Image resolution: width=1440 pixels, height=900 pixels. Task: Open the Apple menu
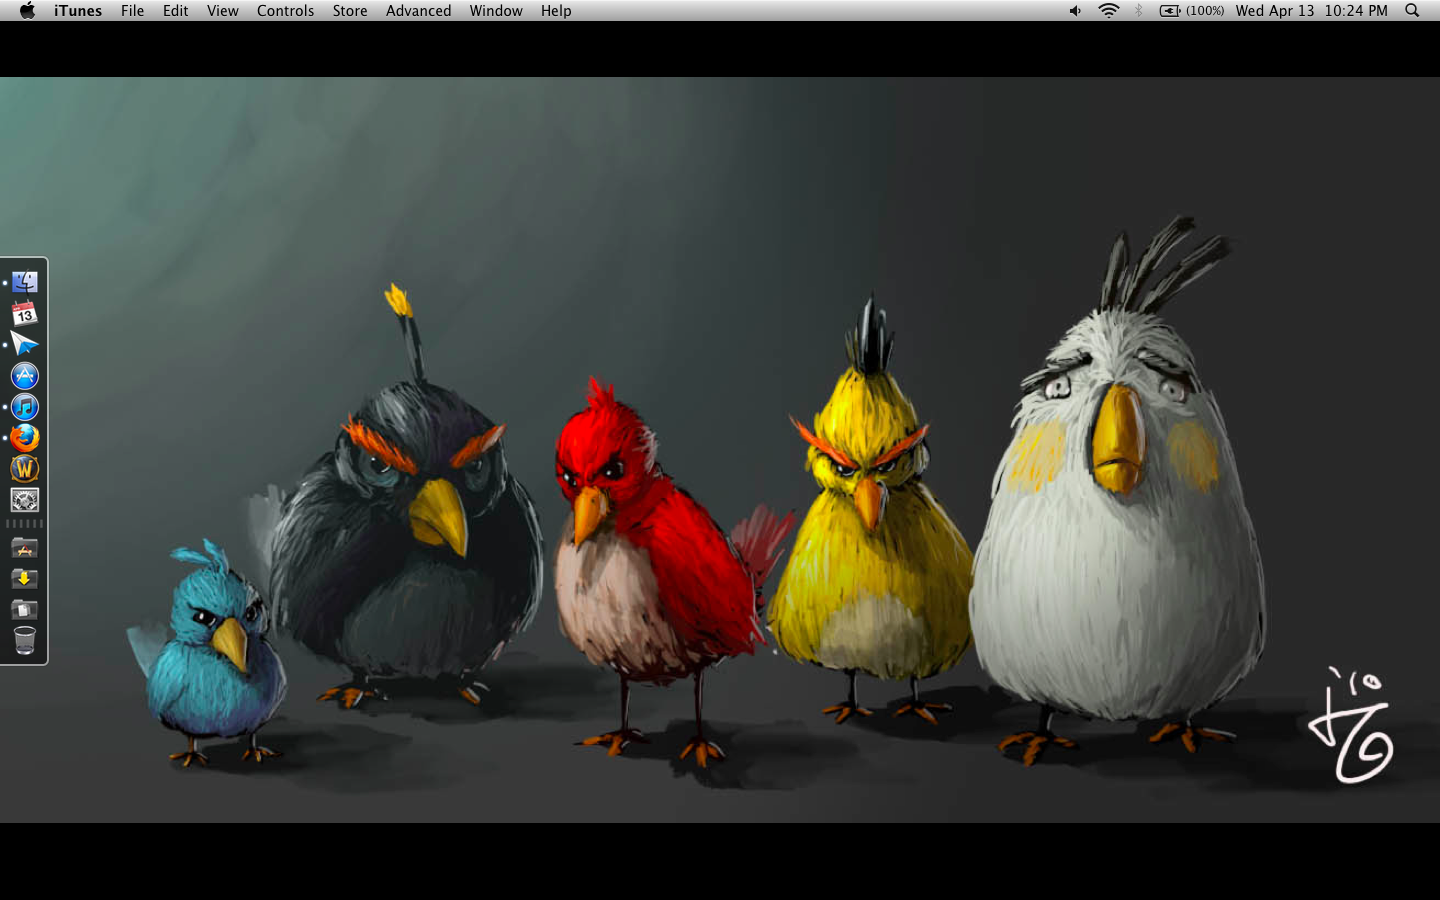(27, 11)
